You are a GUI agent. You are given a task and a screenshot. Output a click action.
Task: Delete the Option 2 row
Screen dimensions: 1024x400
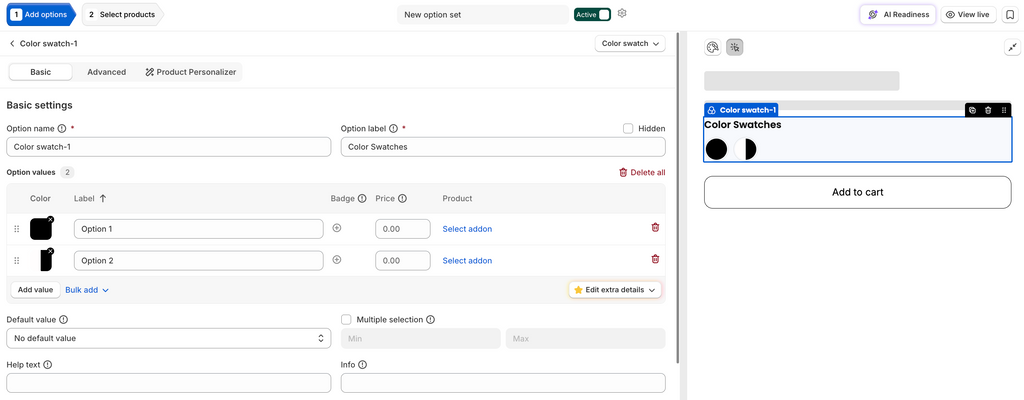point(655,259)
